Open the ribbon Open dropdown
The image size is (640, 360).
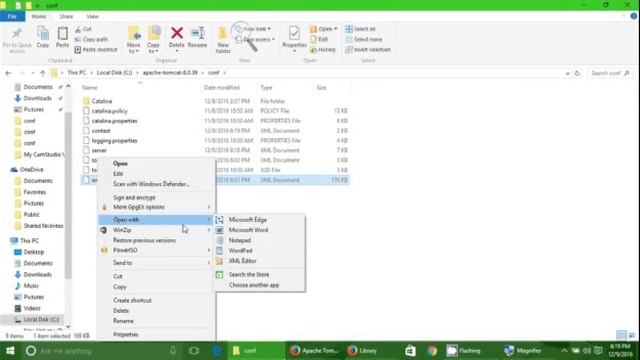click(324, 29)
